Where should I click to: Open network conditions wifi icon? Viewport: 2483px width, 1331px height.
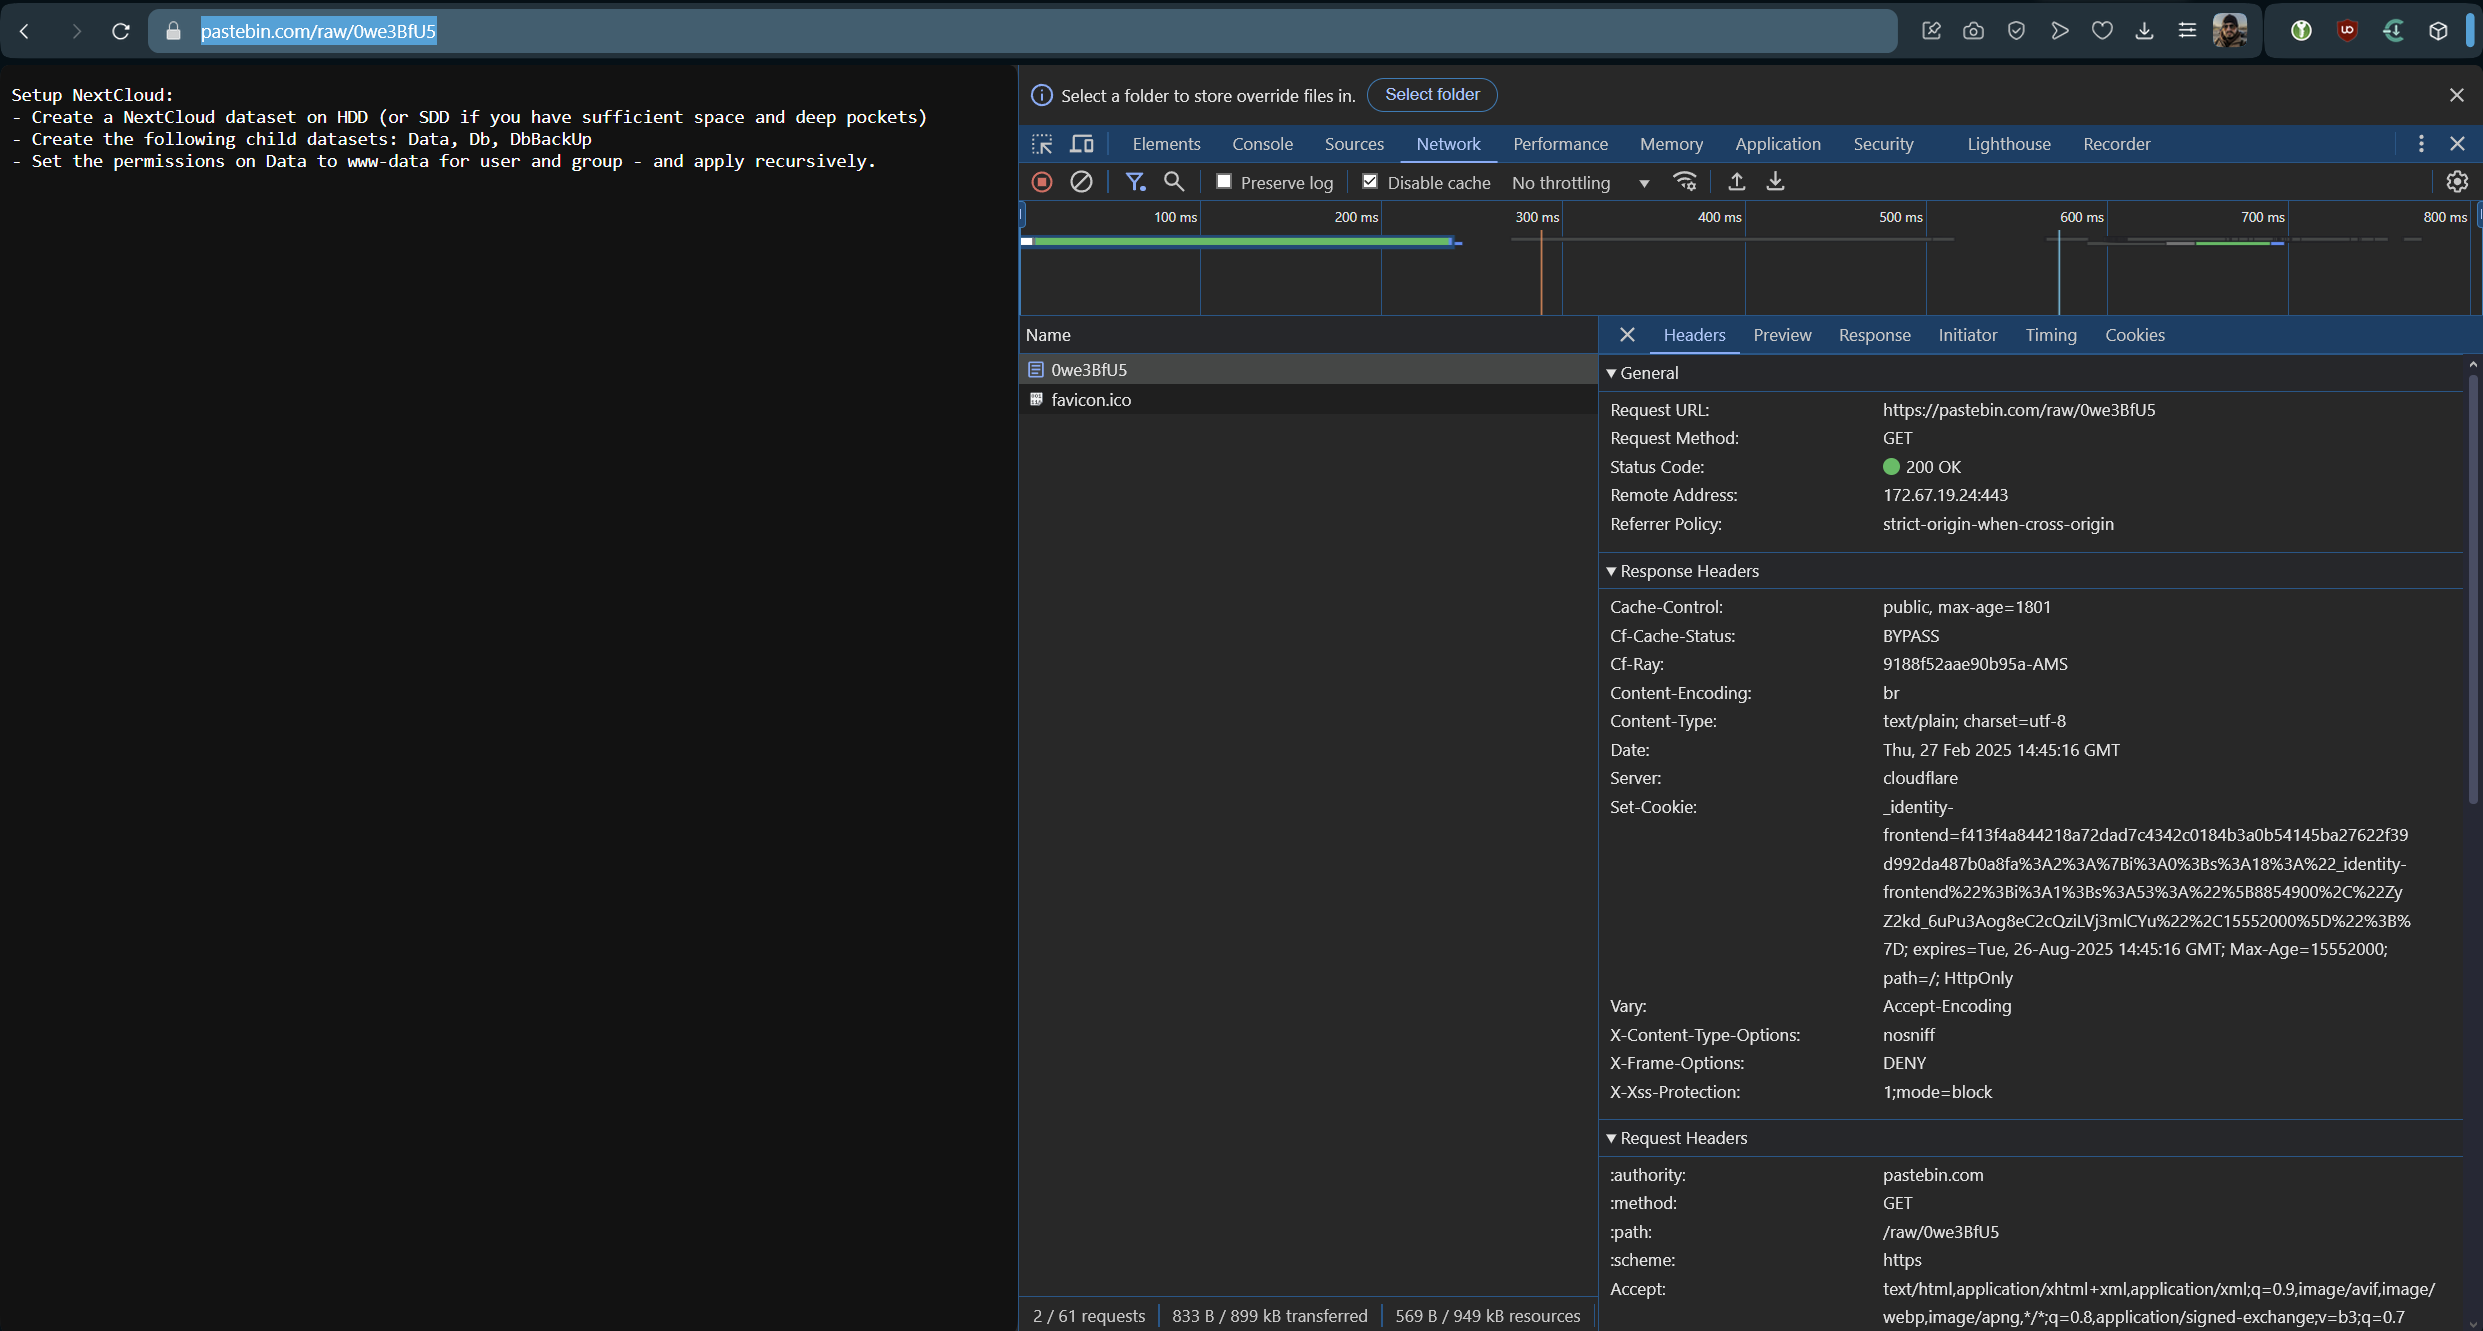click(1685, 182)
